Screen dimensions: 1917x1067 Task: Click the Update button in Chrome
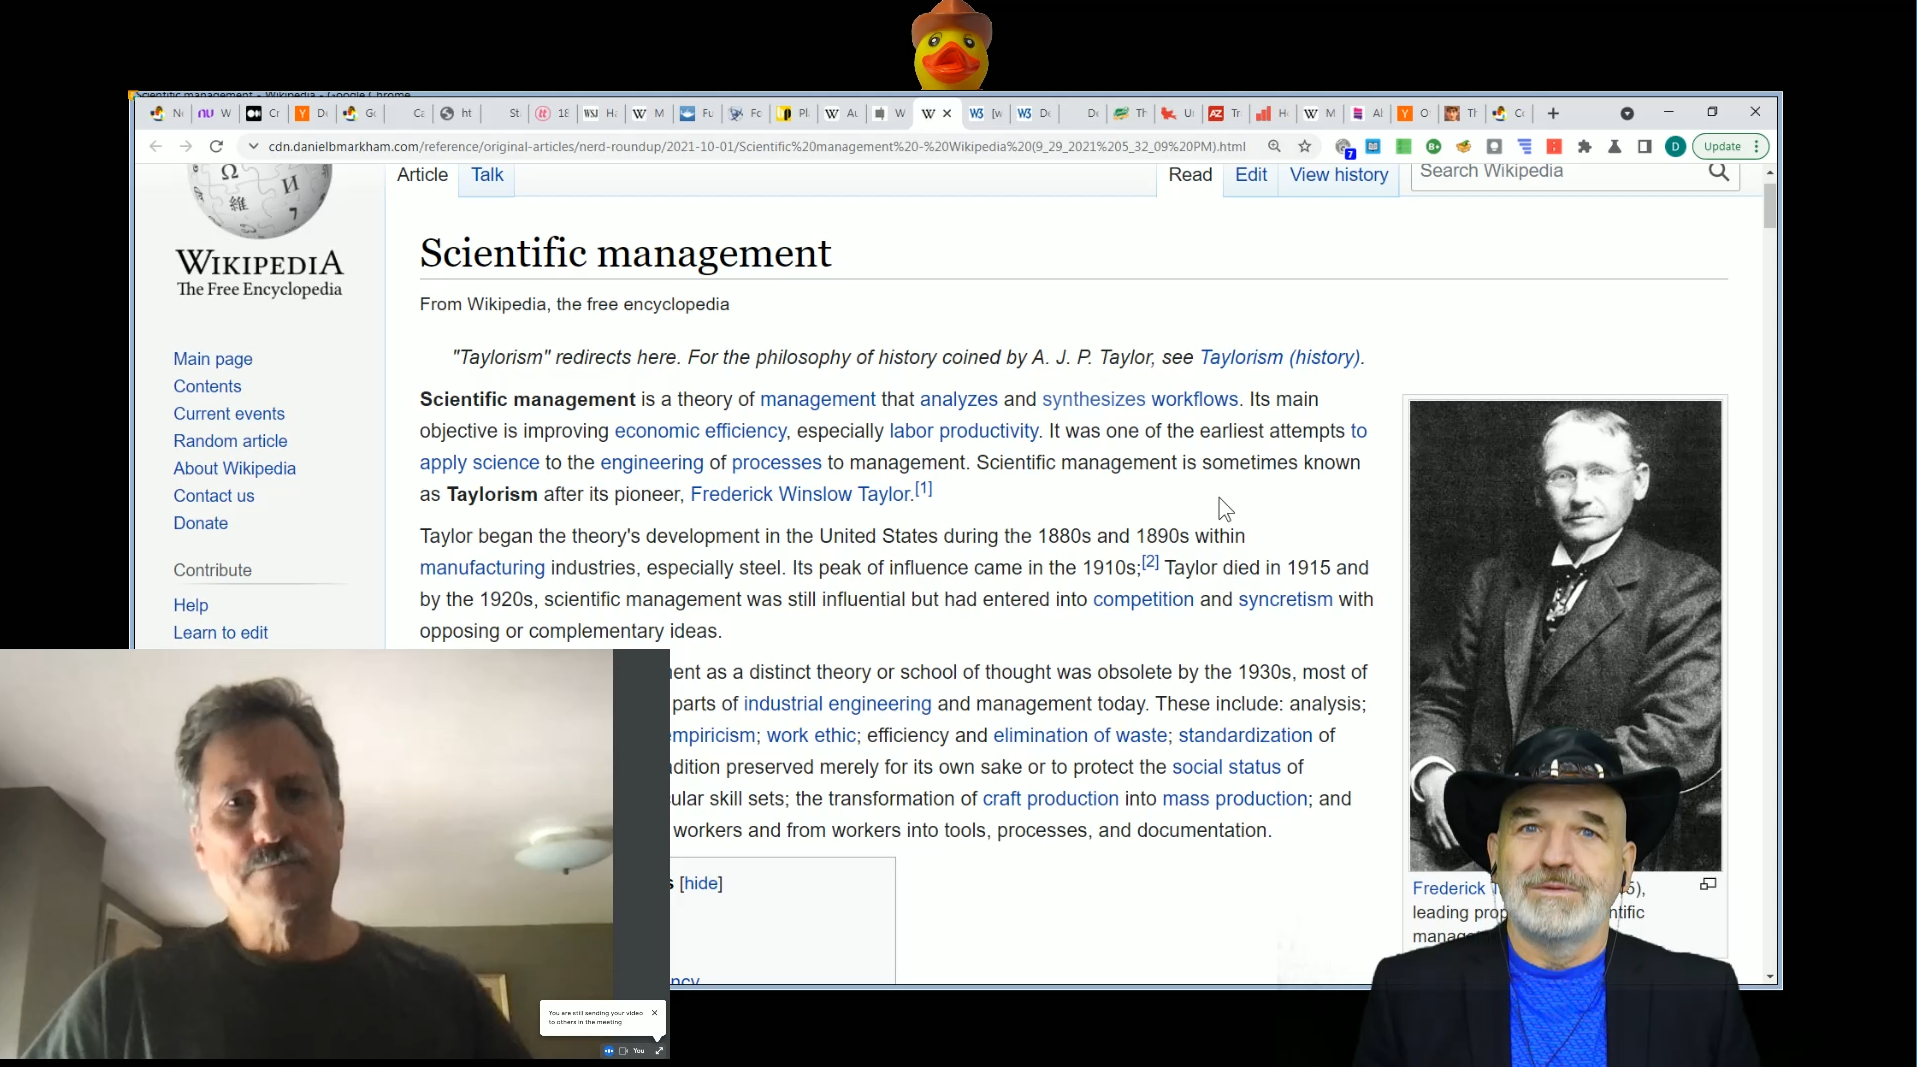tap(1722, 146)
